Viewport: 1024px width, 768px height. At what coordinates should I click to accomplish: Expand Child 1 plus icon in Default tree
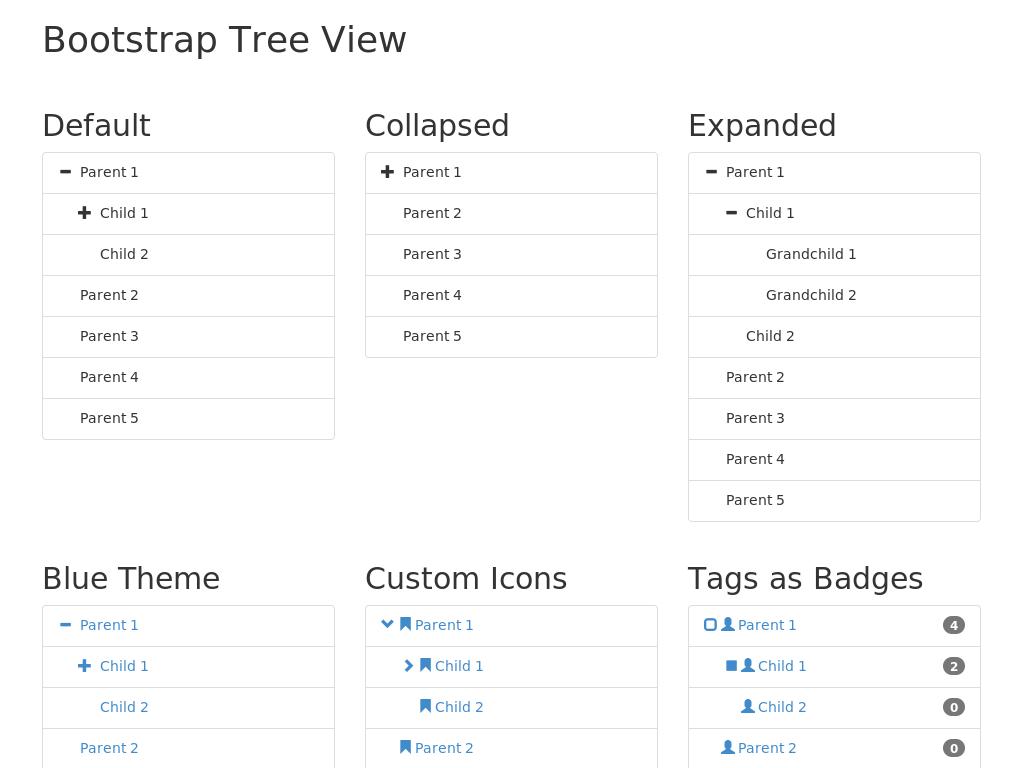(x=85, y=213)
